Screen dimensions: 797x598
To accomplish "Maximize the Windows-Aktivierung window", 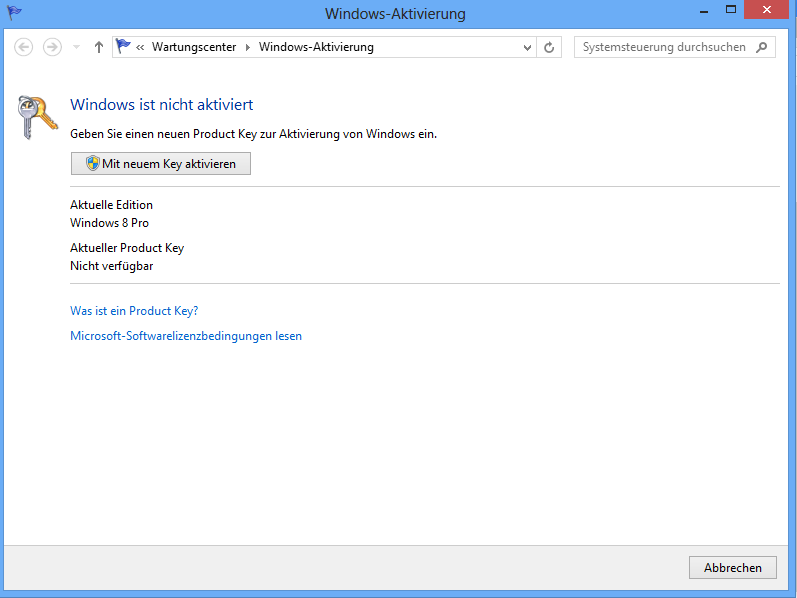I will (x=731, y=10).
